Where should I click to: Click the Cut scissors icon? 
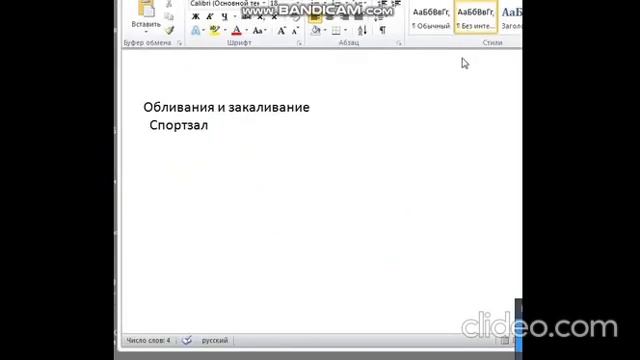coord(169,4)
